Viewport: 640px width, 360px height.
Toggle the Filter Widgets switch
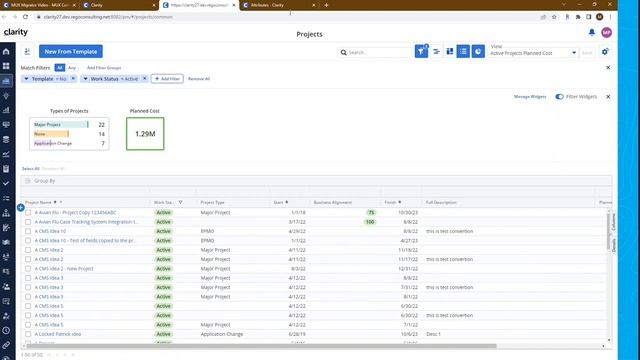click(x=560, y=97)
